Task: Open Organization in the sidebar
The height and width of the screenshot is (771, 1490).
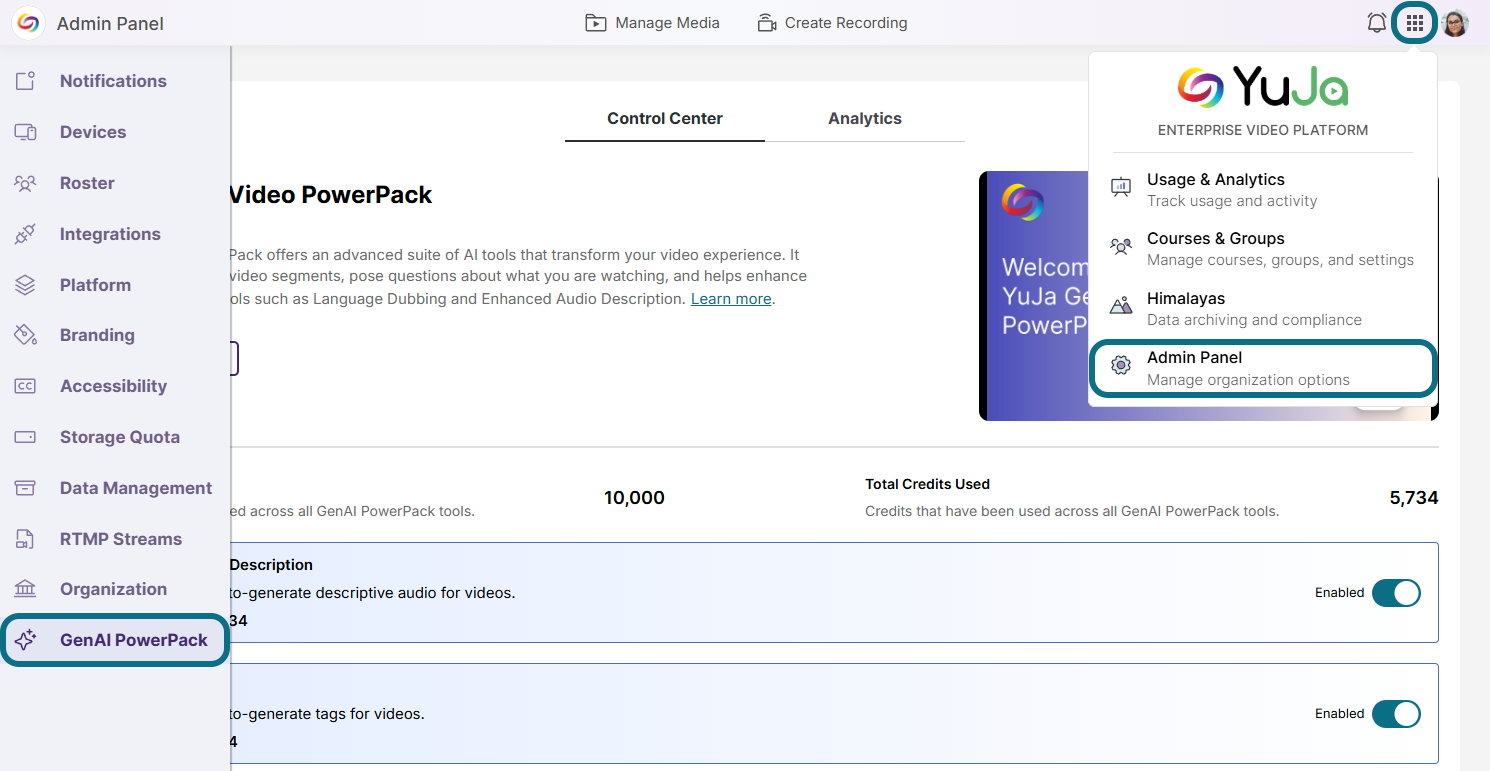Action: click(x=115, y=589)
